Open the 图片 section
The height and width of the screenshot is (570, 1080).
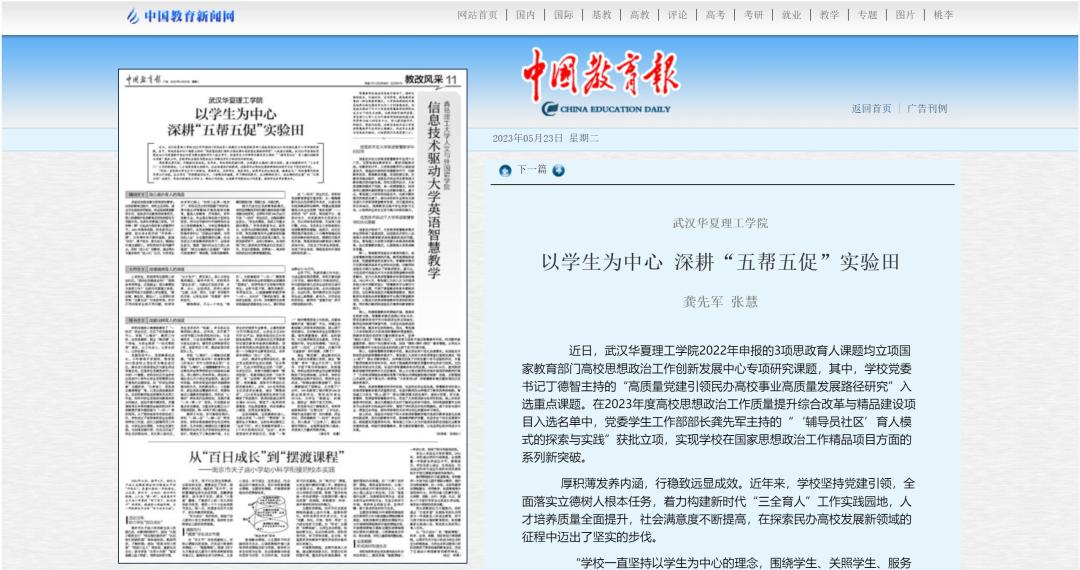pyautogui.click(x=905, y=15)
